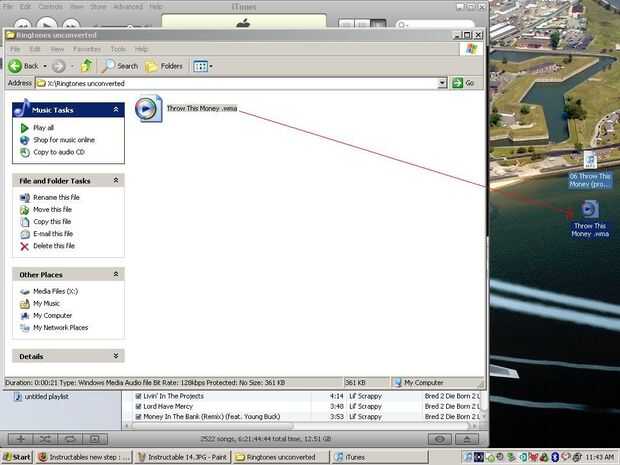Click the eye-shaped button in iTunes
Viewport: 620px width, 465px height.
point(440,439)
